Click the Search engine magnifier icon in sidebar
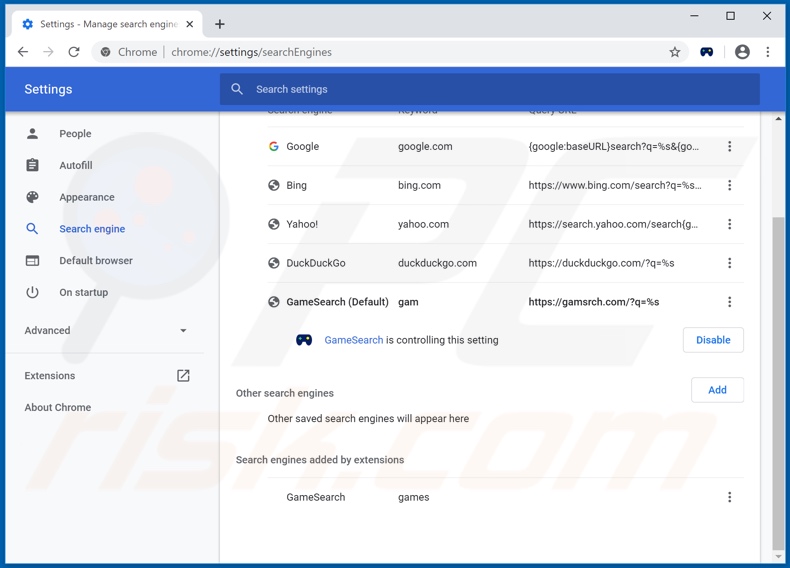790x568 pixels. 32,229
